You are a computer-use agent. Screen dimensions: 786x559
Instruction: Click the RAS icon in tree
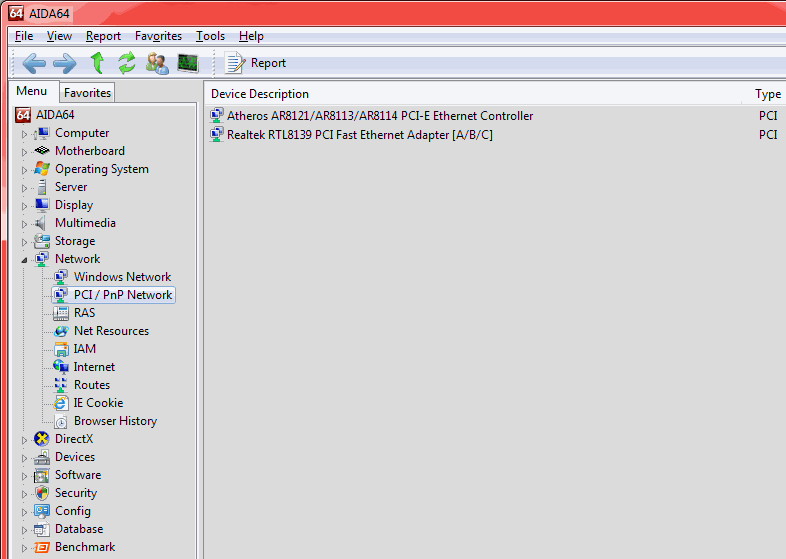pos(61,313)
